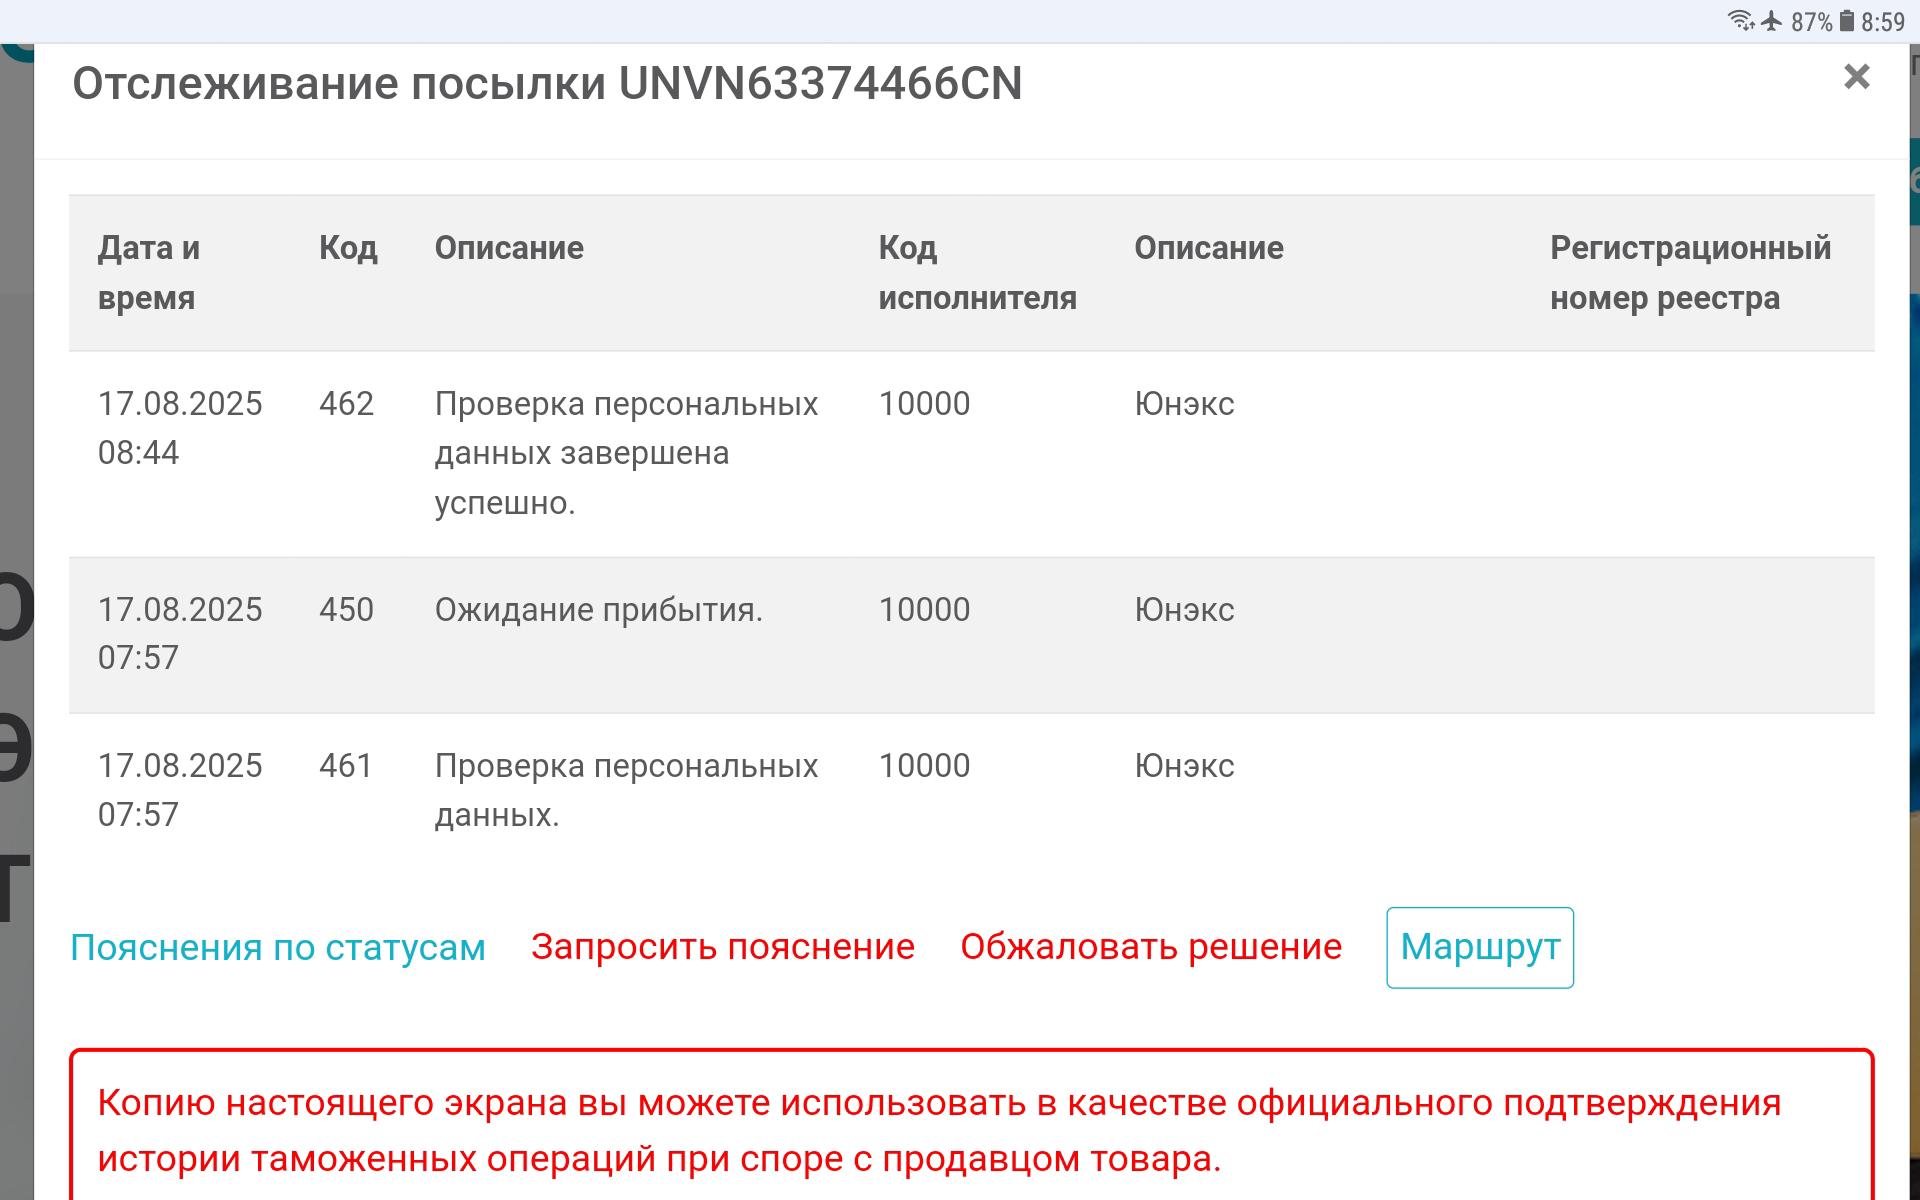Click Регистрационный номер реестра column header
Screen dimensions: 1920x1200
click(1689, 272)
